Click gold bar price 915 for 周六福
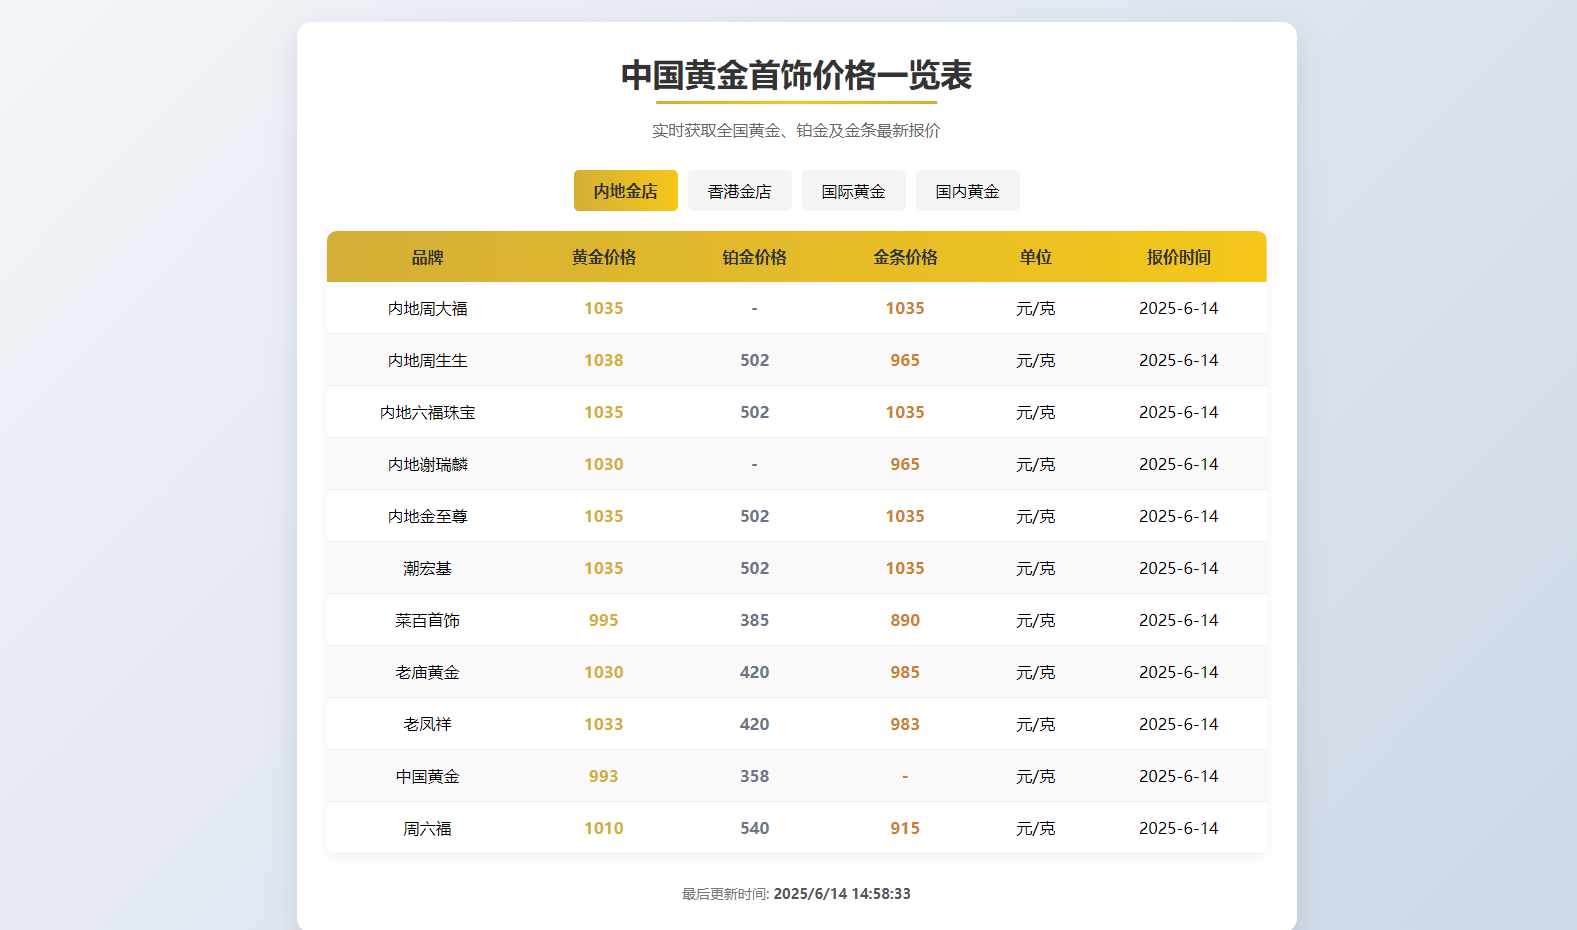Viewport: 1577px width, 930px height. (905, 828)
